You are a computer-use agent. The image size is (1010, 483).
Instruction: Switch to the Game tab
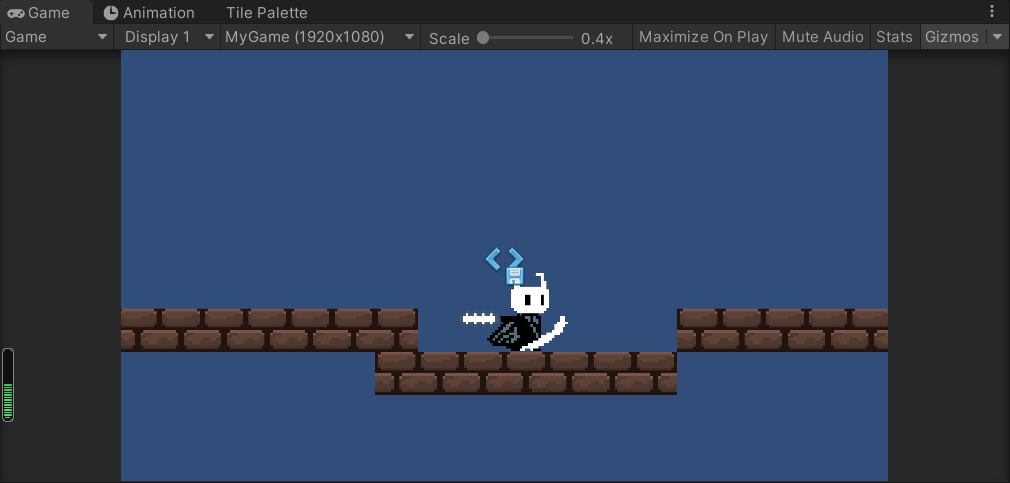46,12
